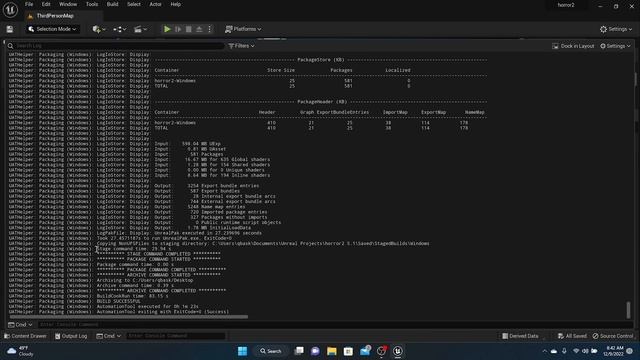
Task: Save the current level with disk icon
Action: (10, 29)
